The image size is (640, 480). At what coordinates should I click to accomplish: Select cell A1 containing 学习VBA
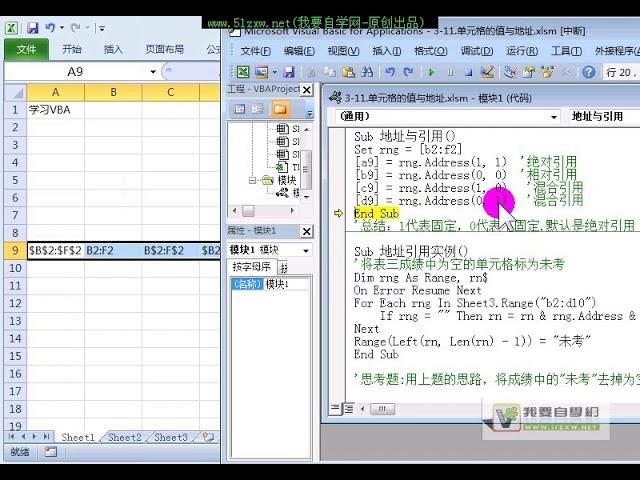coord(55,110)
